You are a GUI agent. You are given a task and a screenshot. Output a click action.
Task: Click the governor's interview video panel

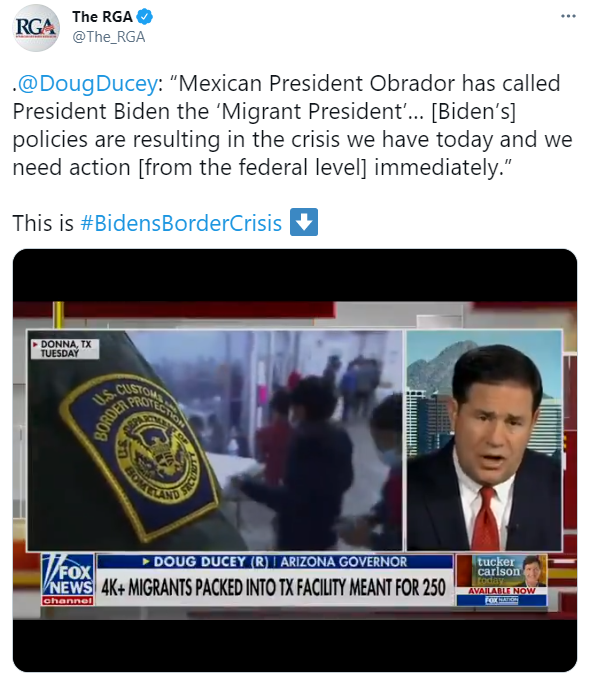pos(484,440)
